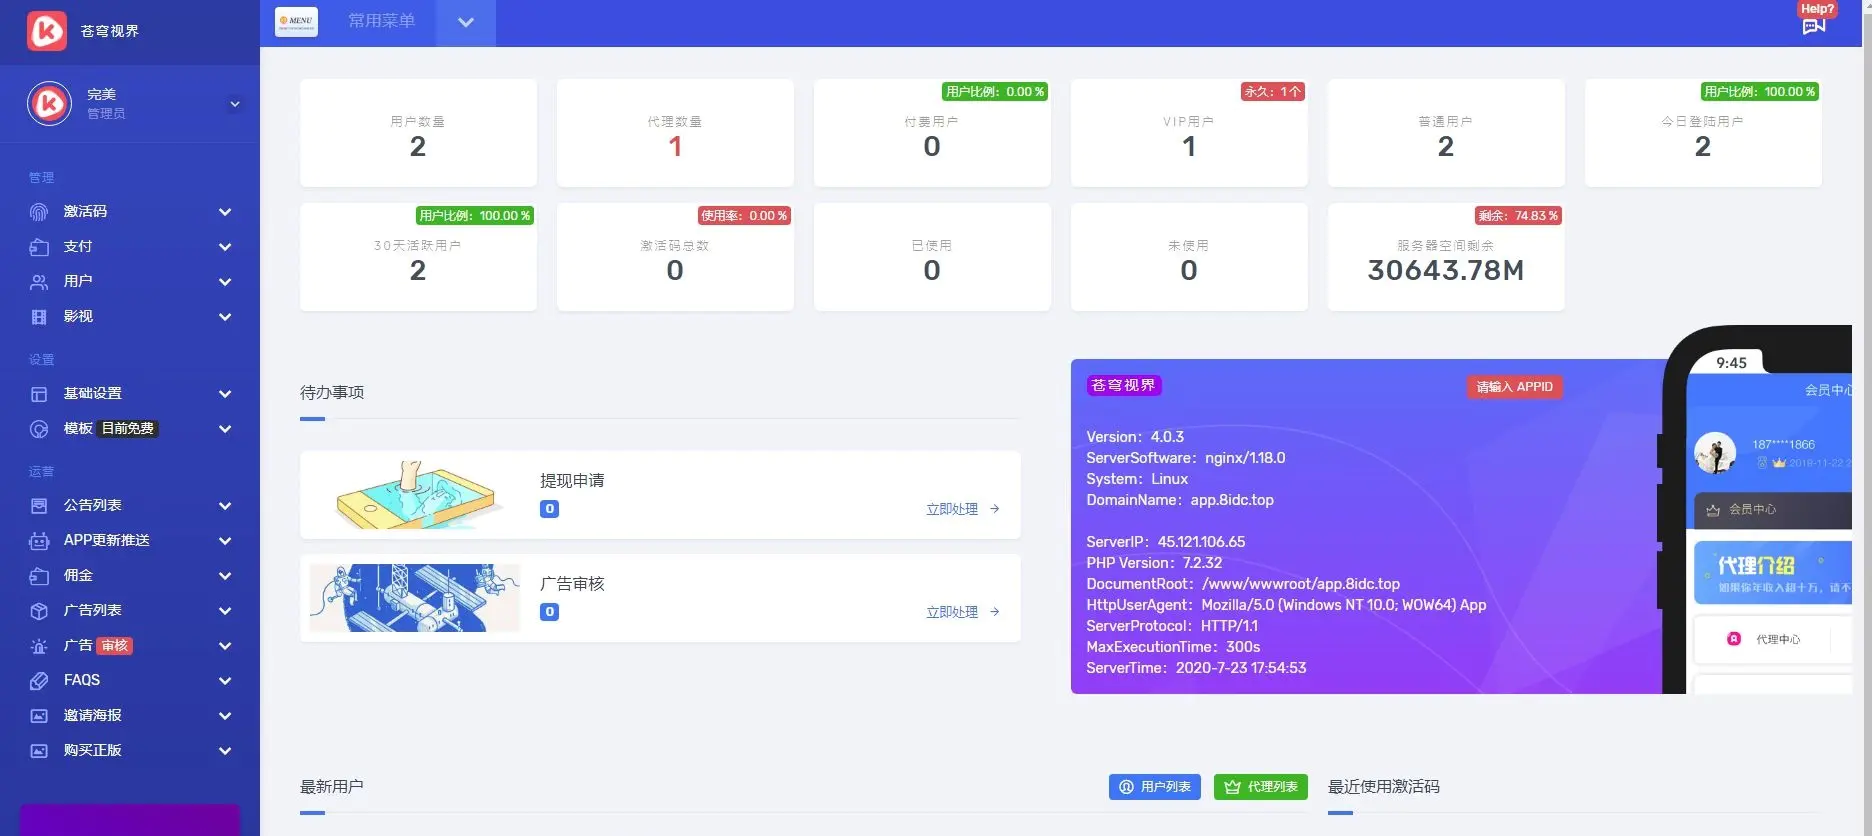Open the admin profile dropdown chevron
Viewport: 1872px width, 836px height.
(x=235, y=104)
